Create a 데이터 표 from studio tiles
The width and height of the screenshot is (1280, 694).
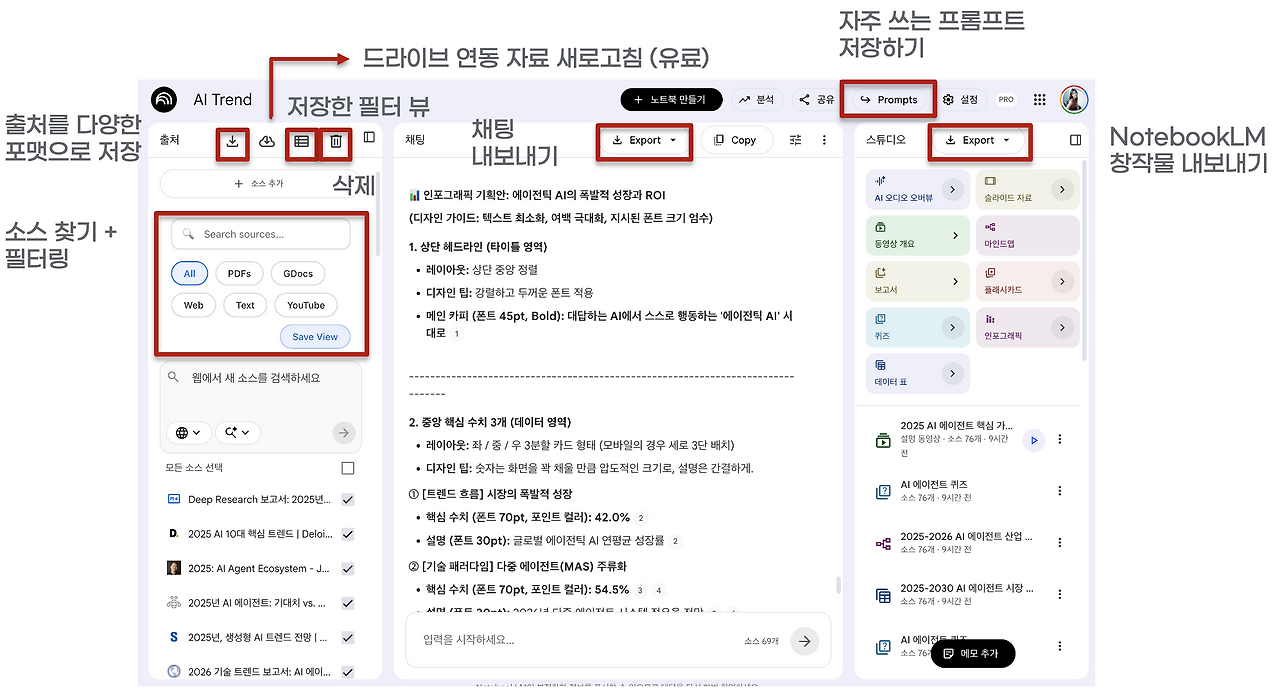[x=918, y=373]
